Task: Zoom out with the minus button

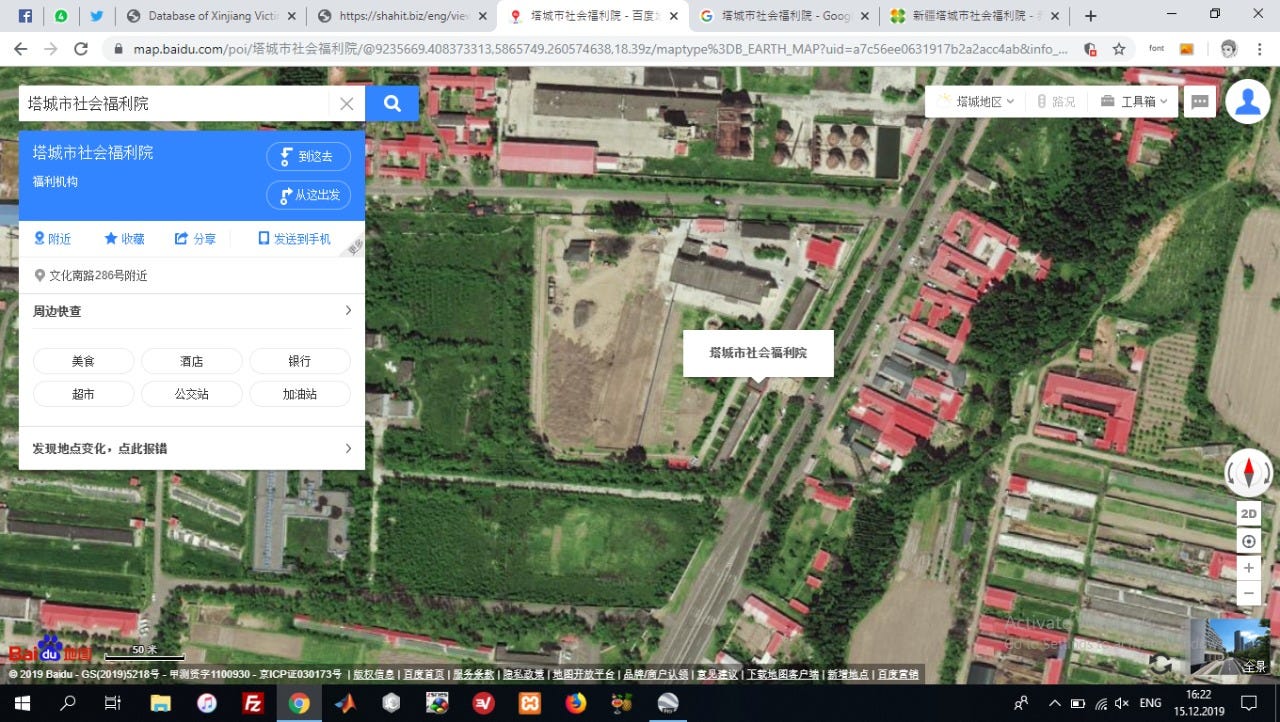Action: coord(1249,594)
